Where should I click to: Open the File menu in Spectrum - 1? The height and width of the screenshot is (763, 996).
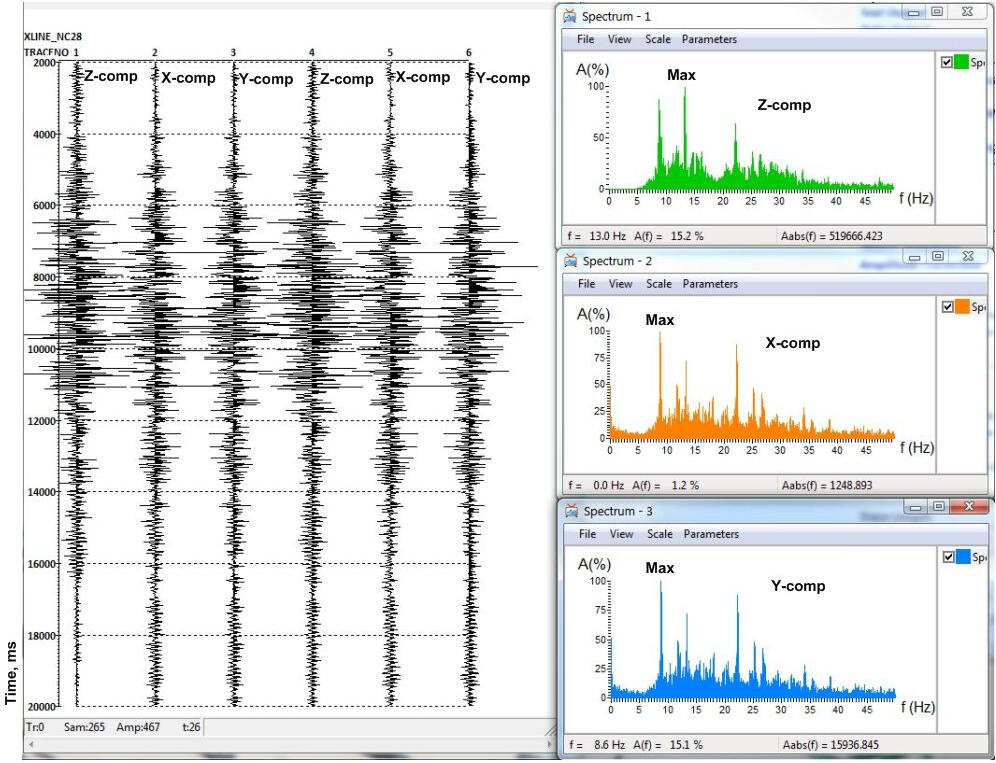[x=586, y=40]
